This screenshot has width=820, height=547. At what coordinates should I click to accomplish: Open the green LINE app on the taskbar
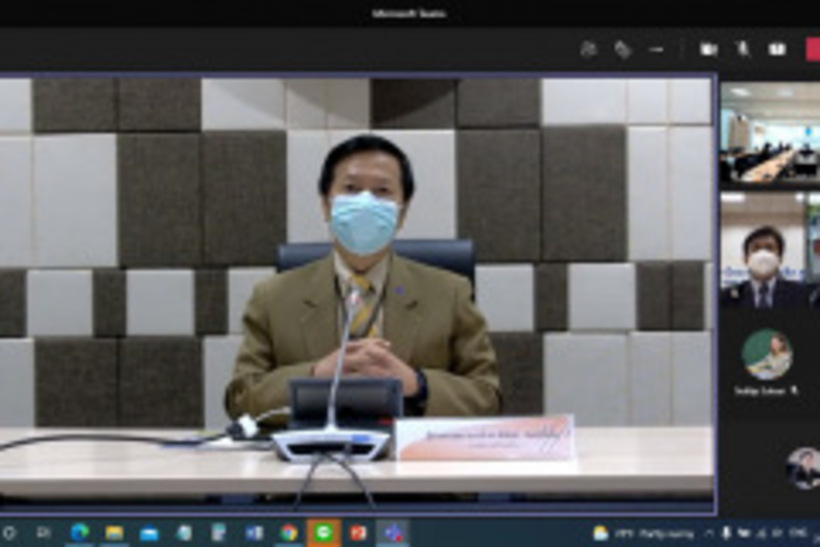point(324,533)
